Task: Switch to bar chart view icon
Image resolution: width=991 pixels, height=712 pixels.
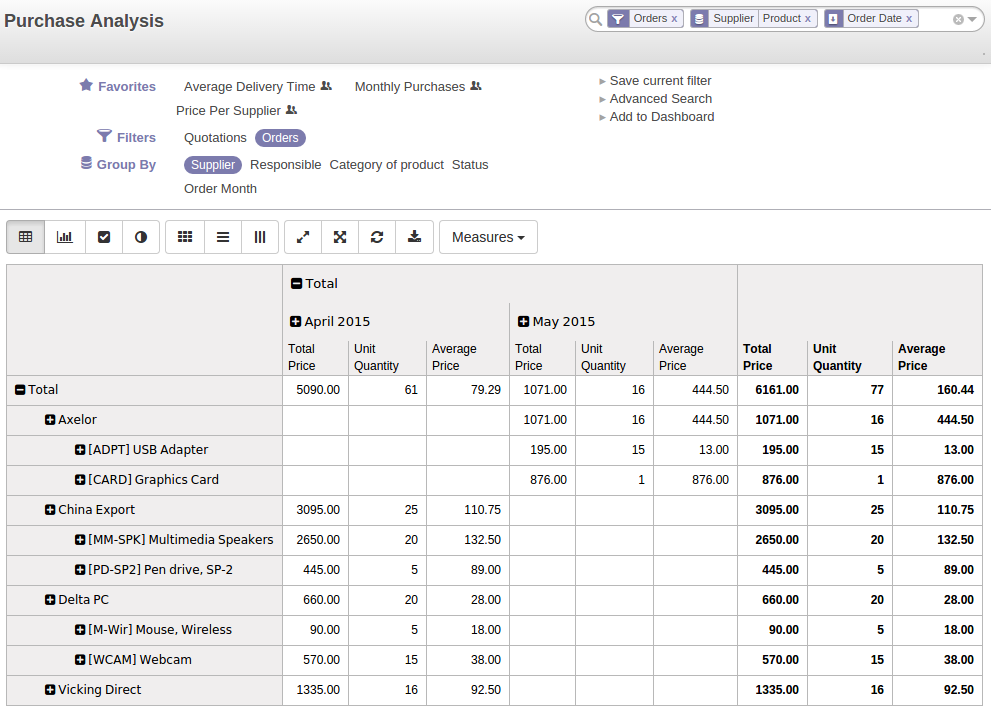Action: point(64,237)
